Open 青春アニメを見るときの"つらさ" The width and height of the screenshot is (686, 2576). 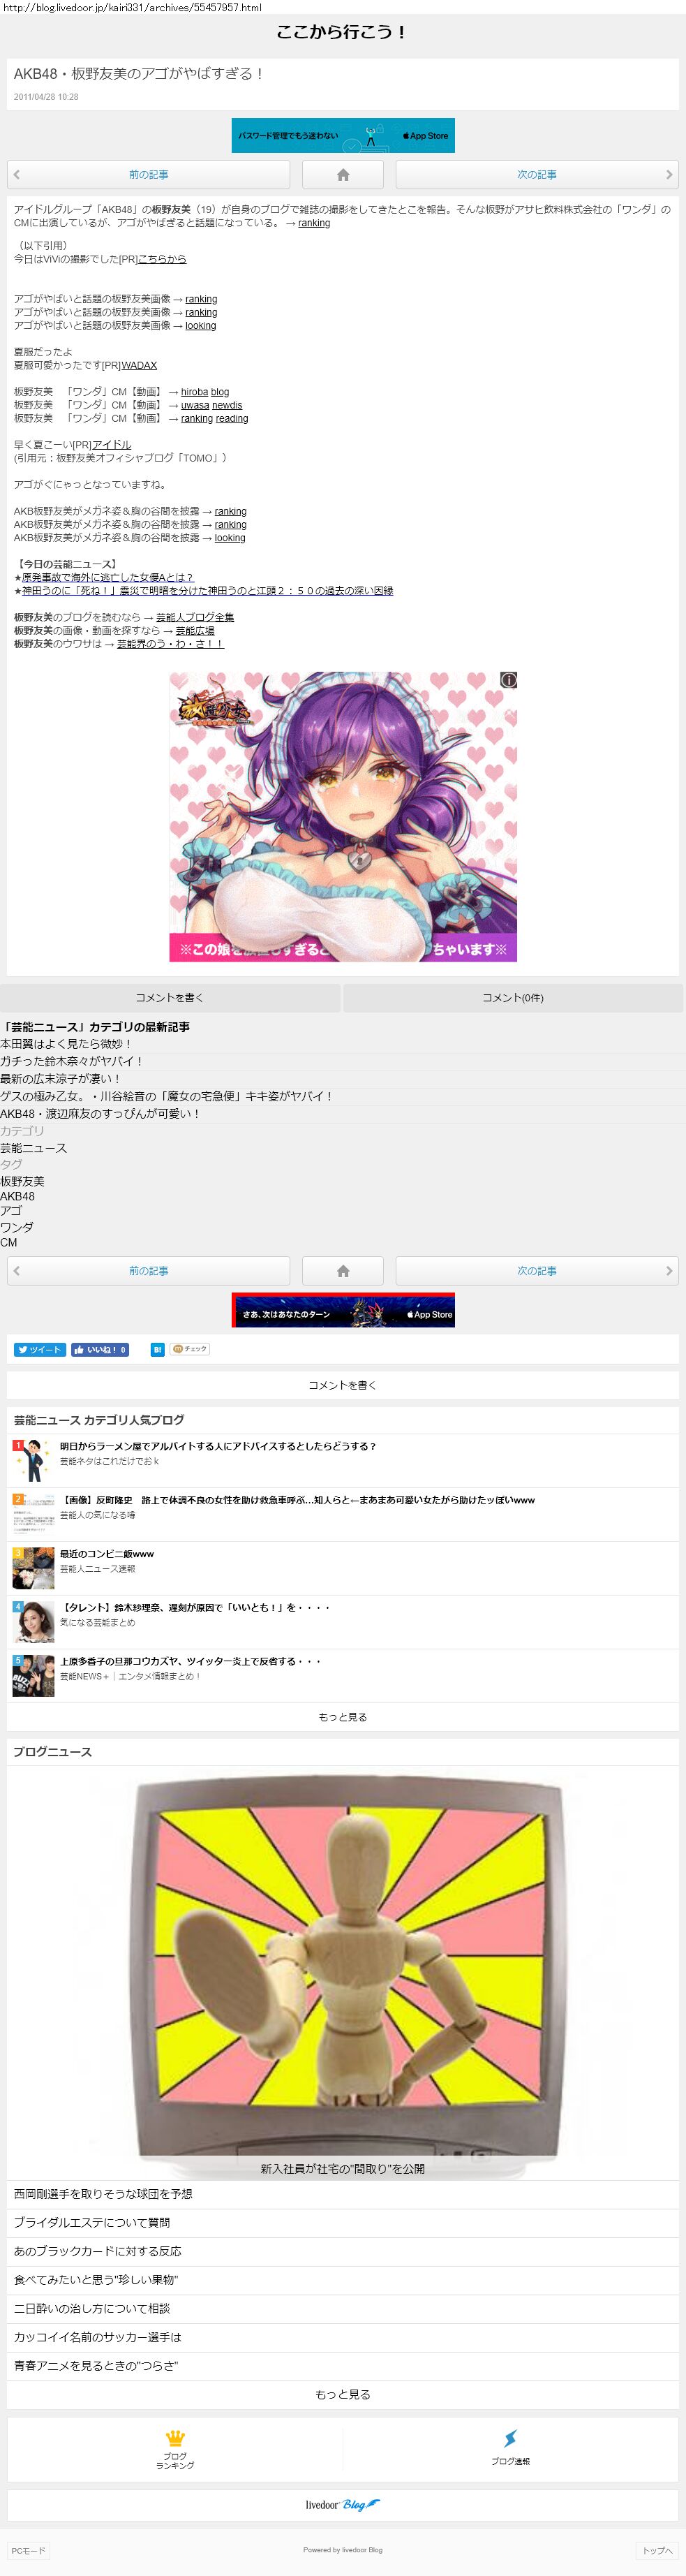(343, 2366)
